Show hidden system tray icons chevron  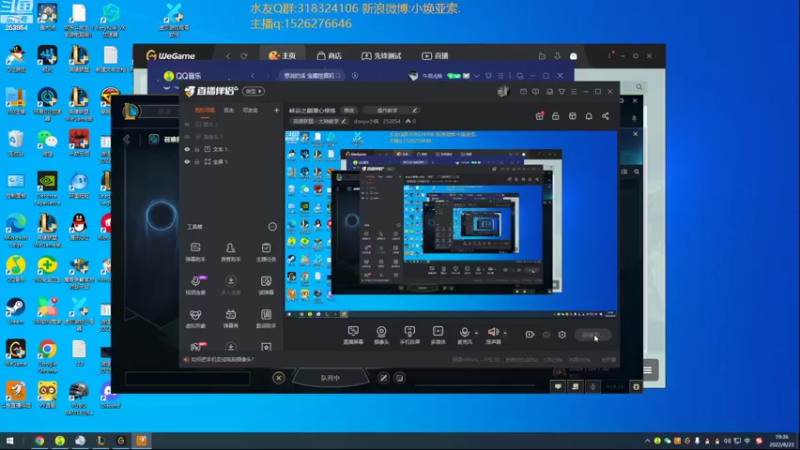pyautogui.click(x=647, y=440)
